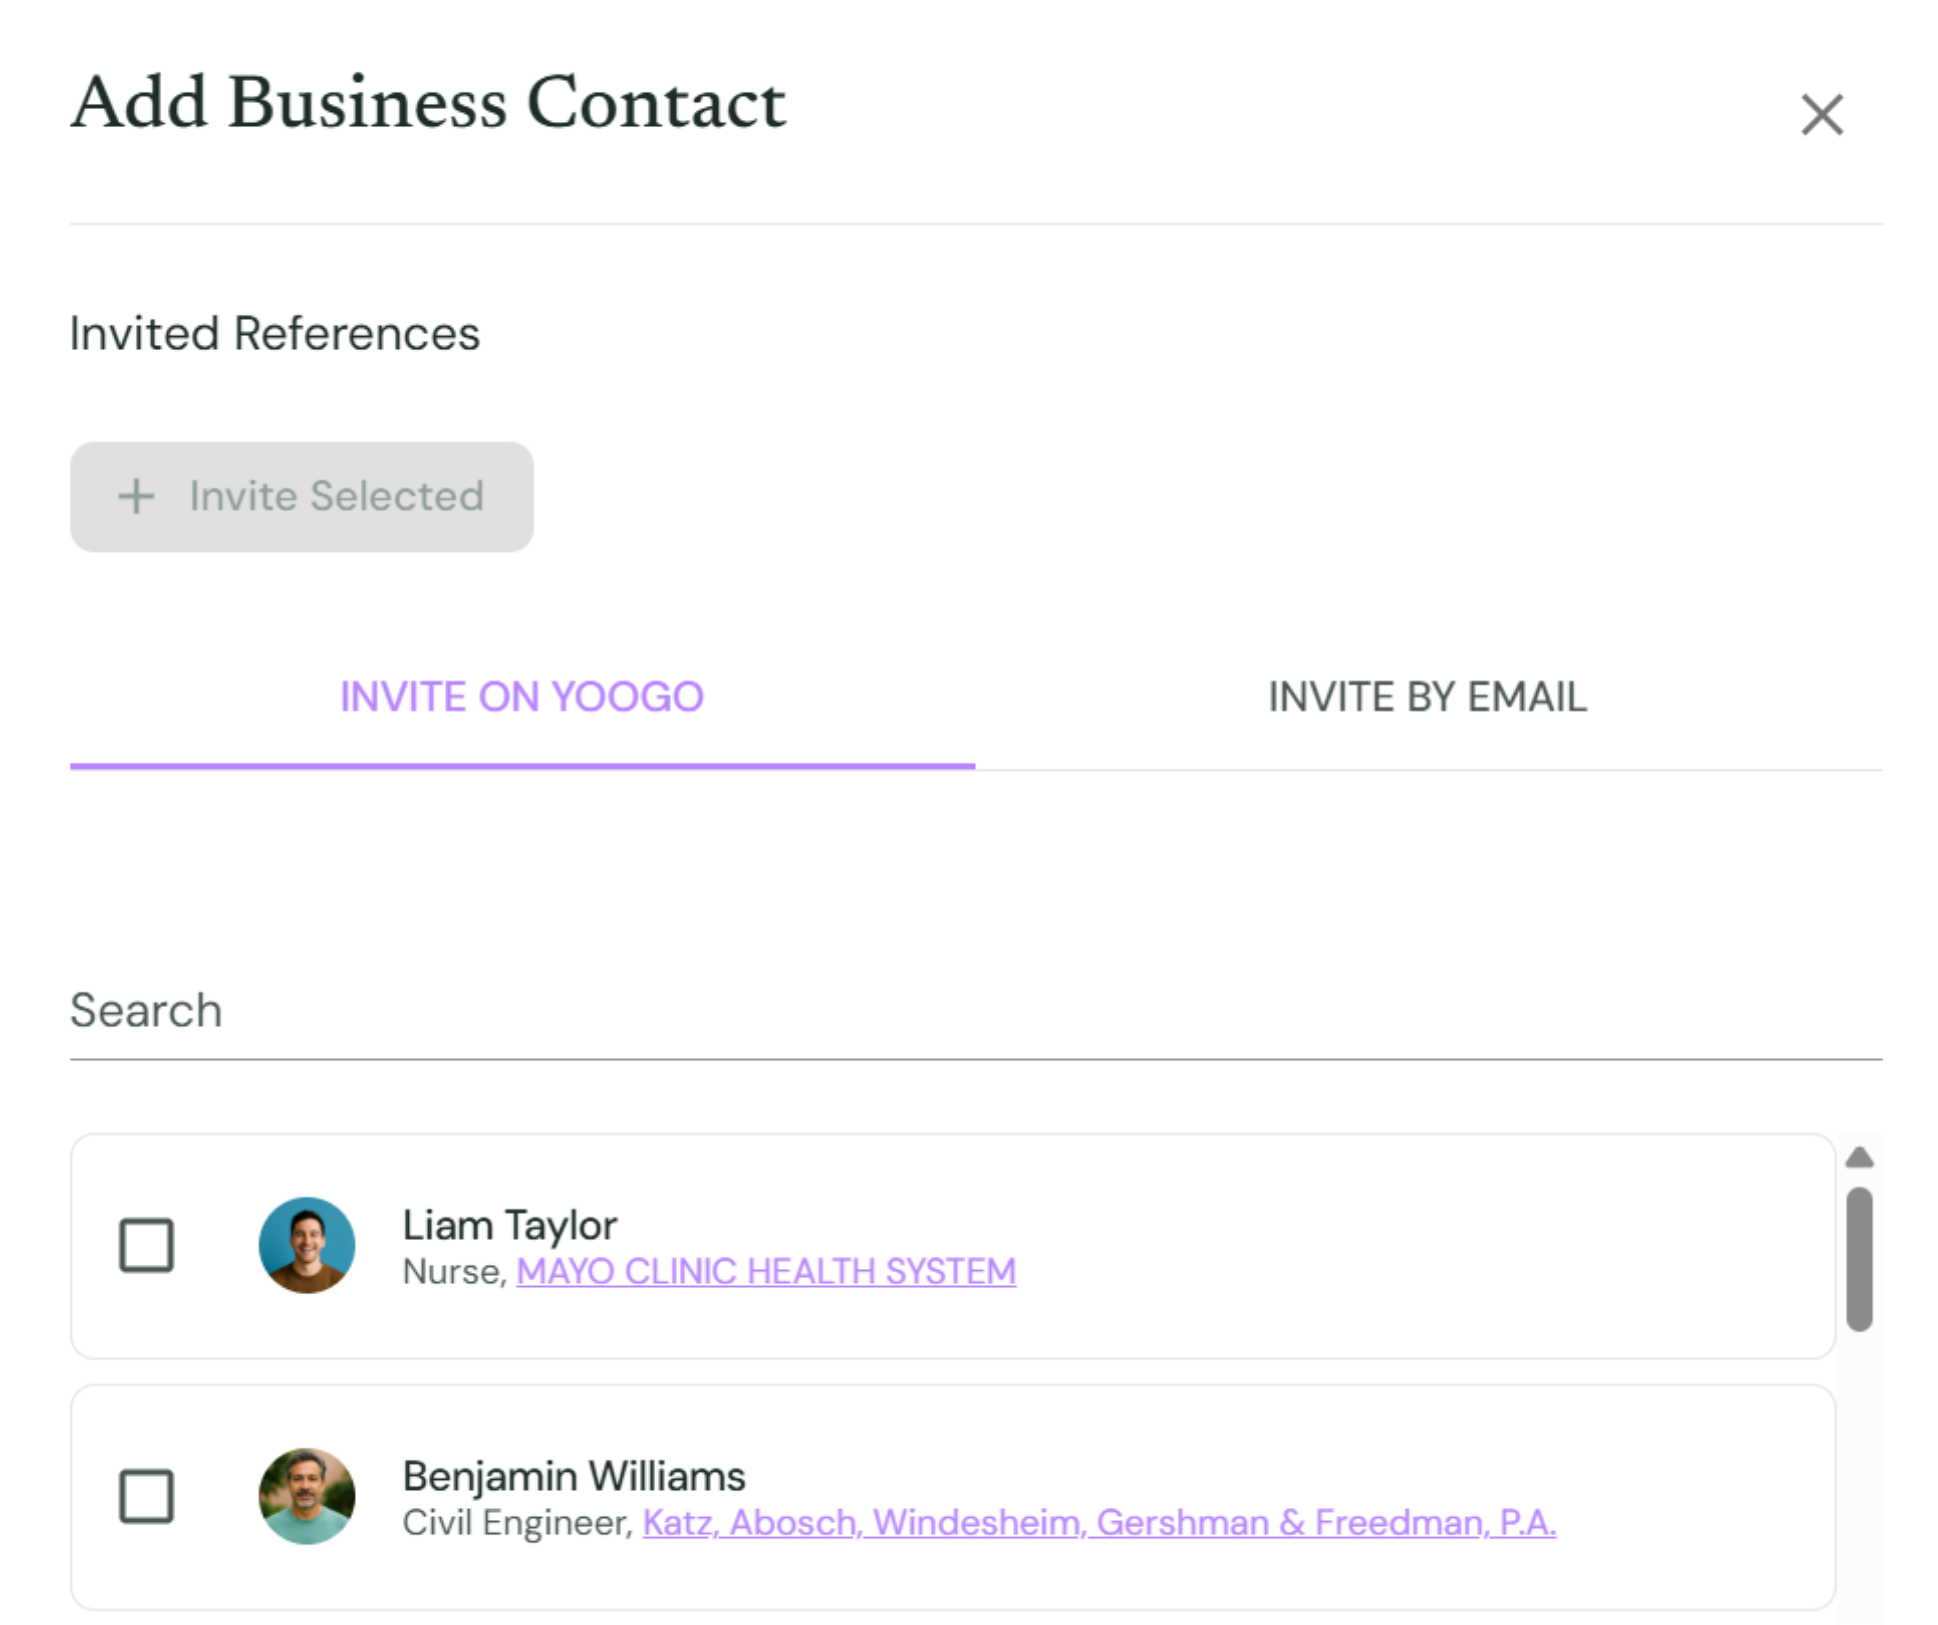Image resolution: width=1938 pixels, height=1625 pixels.
Task: Focus the Search input field
Action: point(975,1010)
